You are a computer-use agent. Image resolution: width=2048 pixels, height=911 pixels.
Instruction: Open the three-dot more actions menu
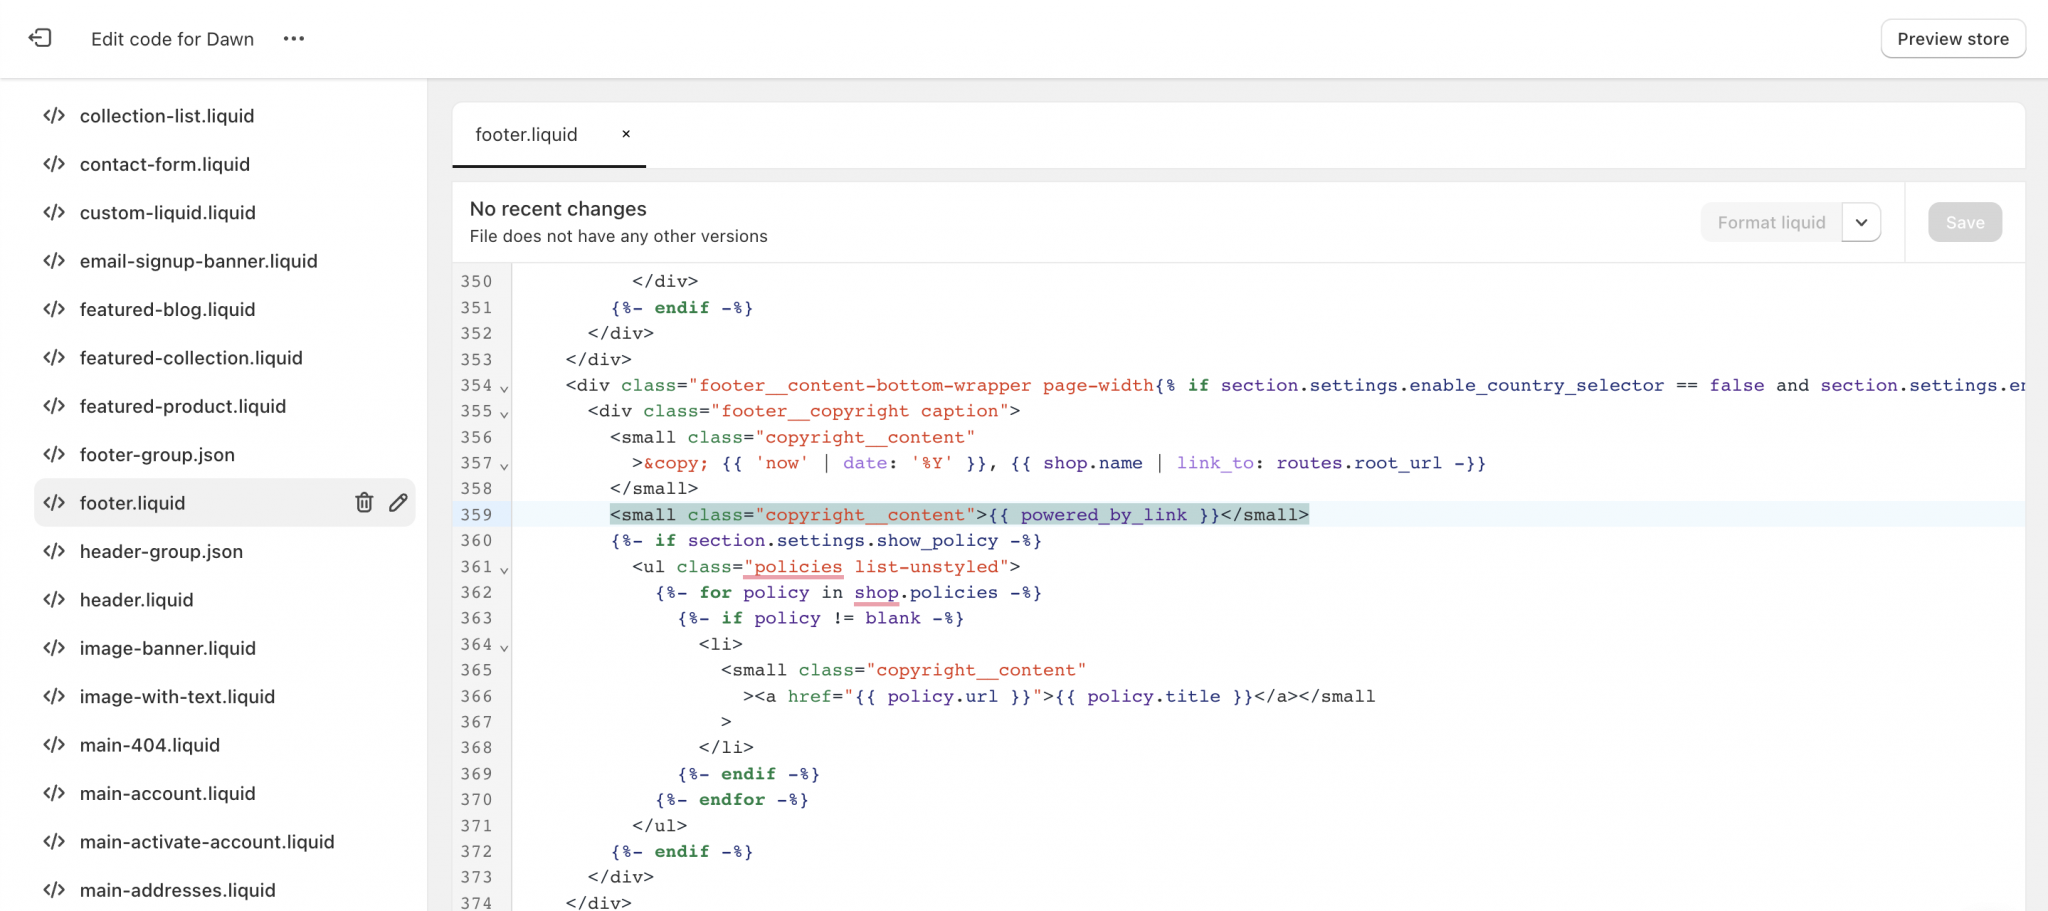click(x=293, y=38)
